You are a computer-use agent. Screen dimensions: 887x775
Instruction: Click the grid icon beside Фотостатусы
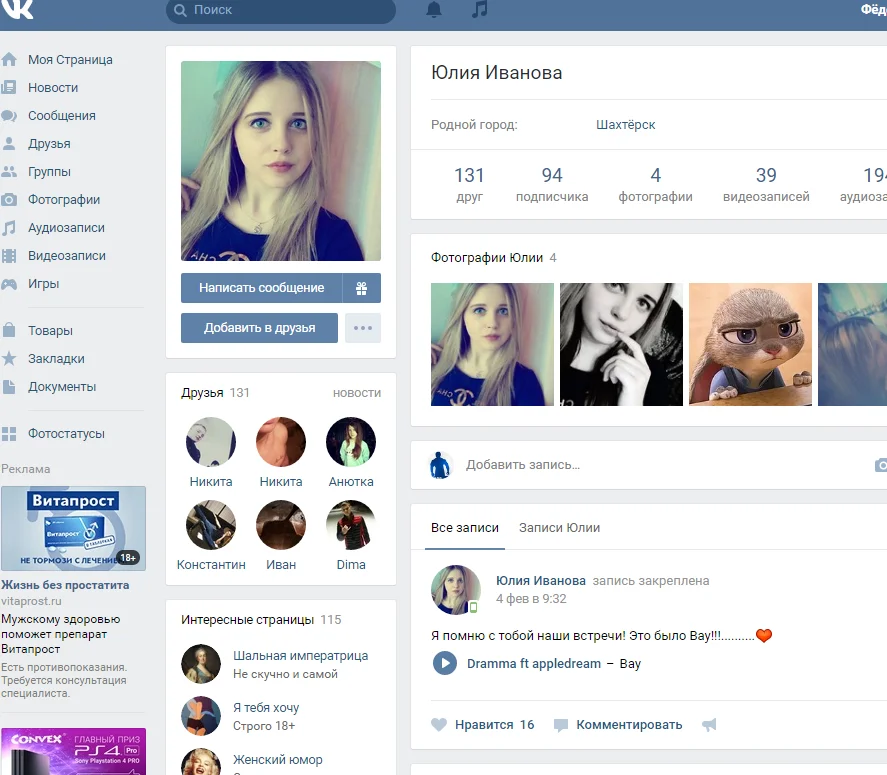click(x=9, y=434)
